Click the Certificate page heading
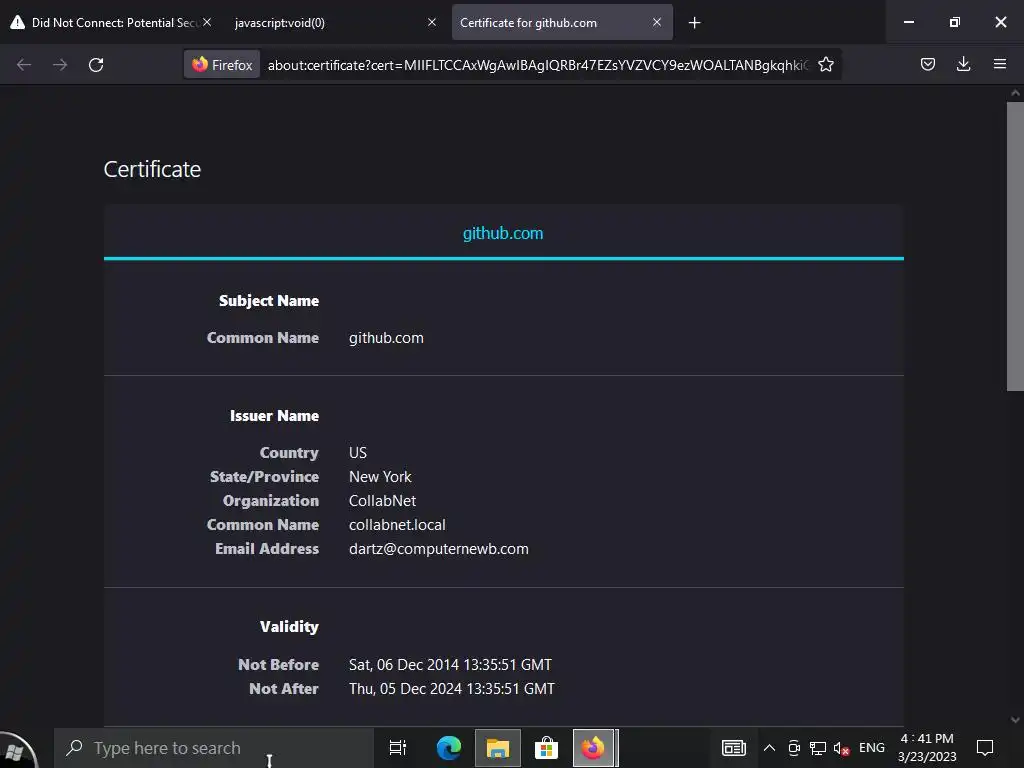This screenshot has height=768, width=1024. (152, 169)
